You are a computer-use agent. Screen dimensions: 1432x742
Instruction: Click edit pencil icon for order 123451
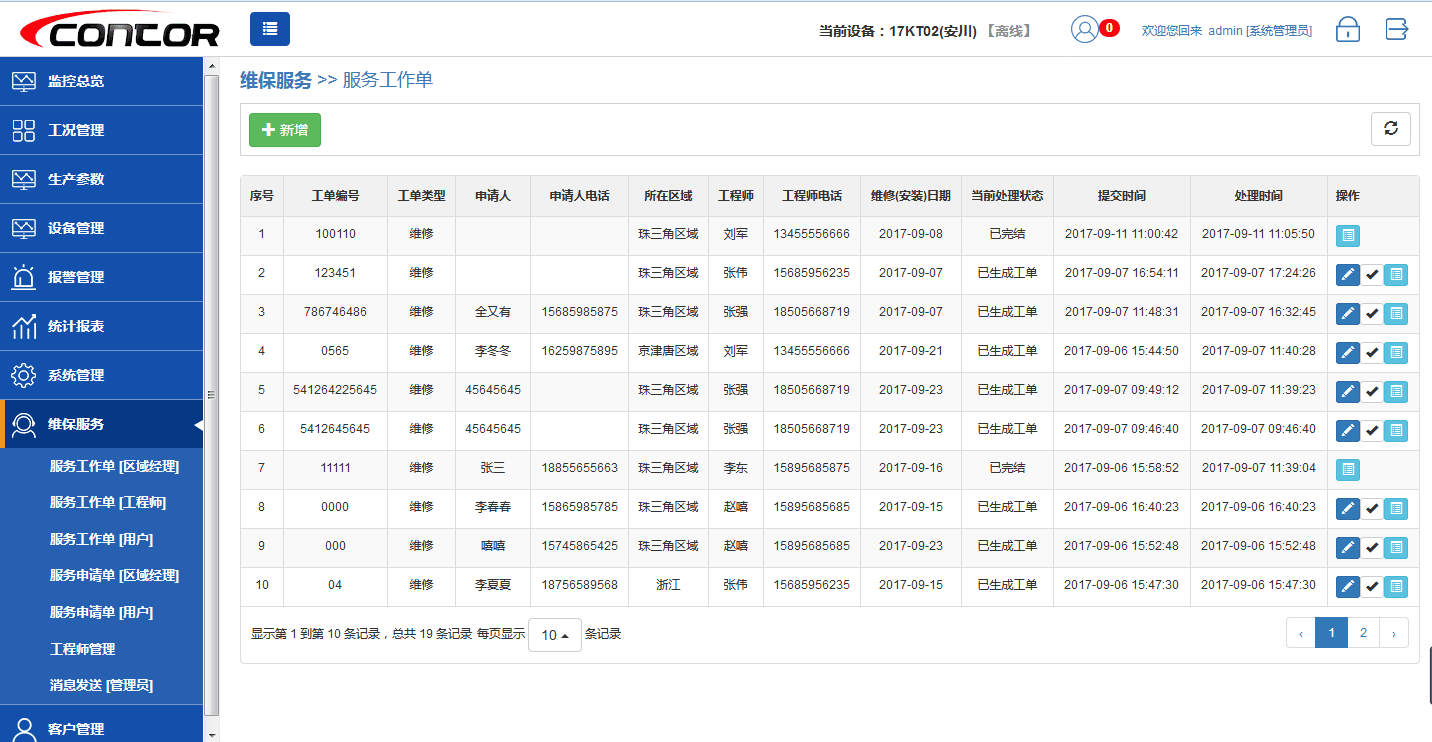pyautogui.click(x=1348, y=274)
